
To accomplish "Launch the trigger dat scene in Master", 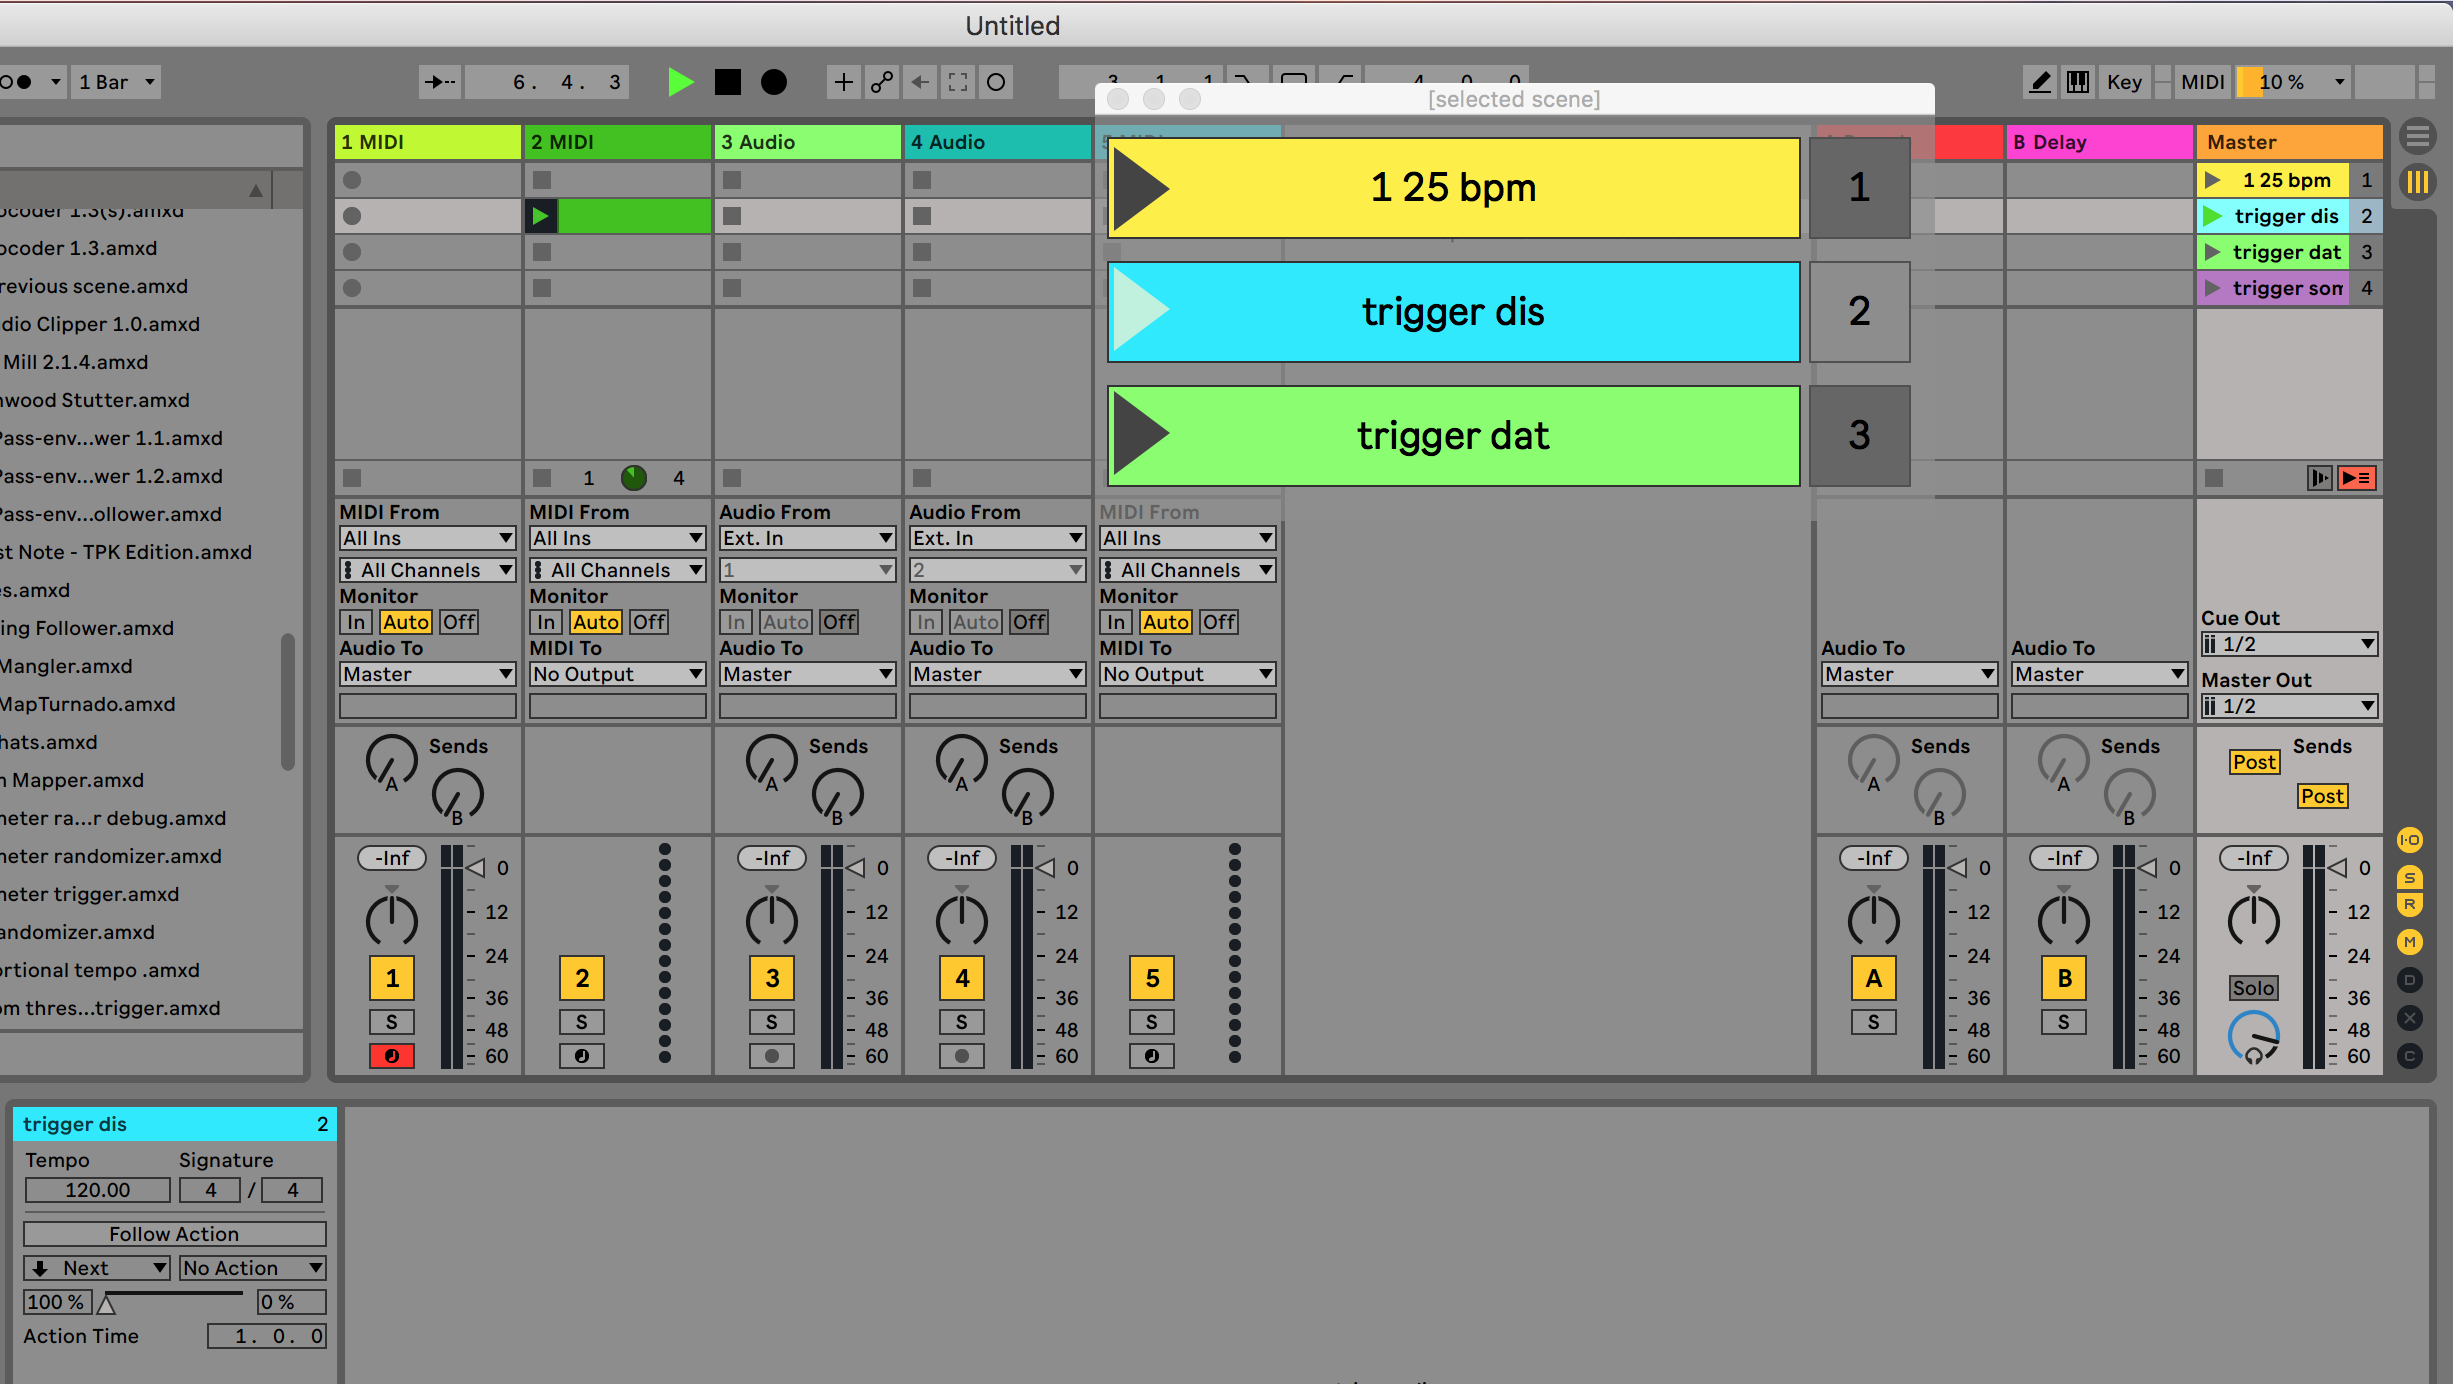I will tap(2213, 252).
